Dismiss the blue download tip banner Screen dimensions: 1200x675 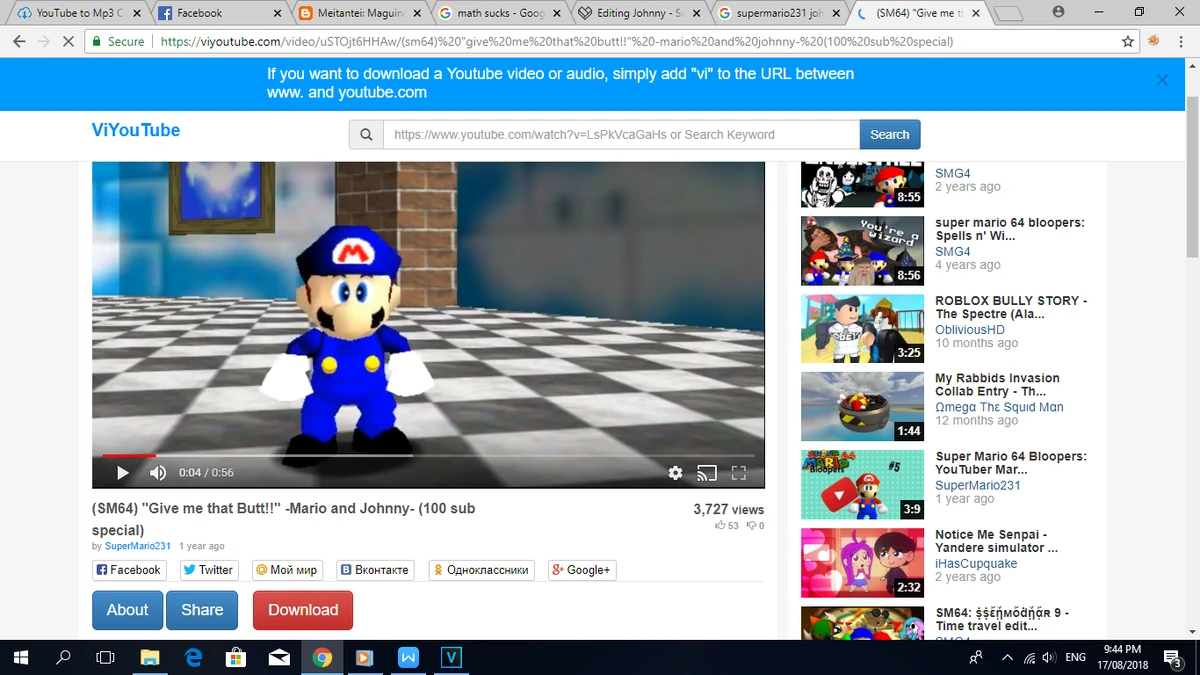coord(1162,80)
